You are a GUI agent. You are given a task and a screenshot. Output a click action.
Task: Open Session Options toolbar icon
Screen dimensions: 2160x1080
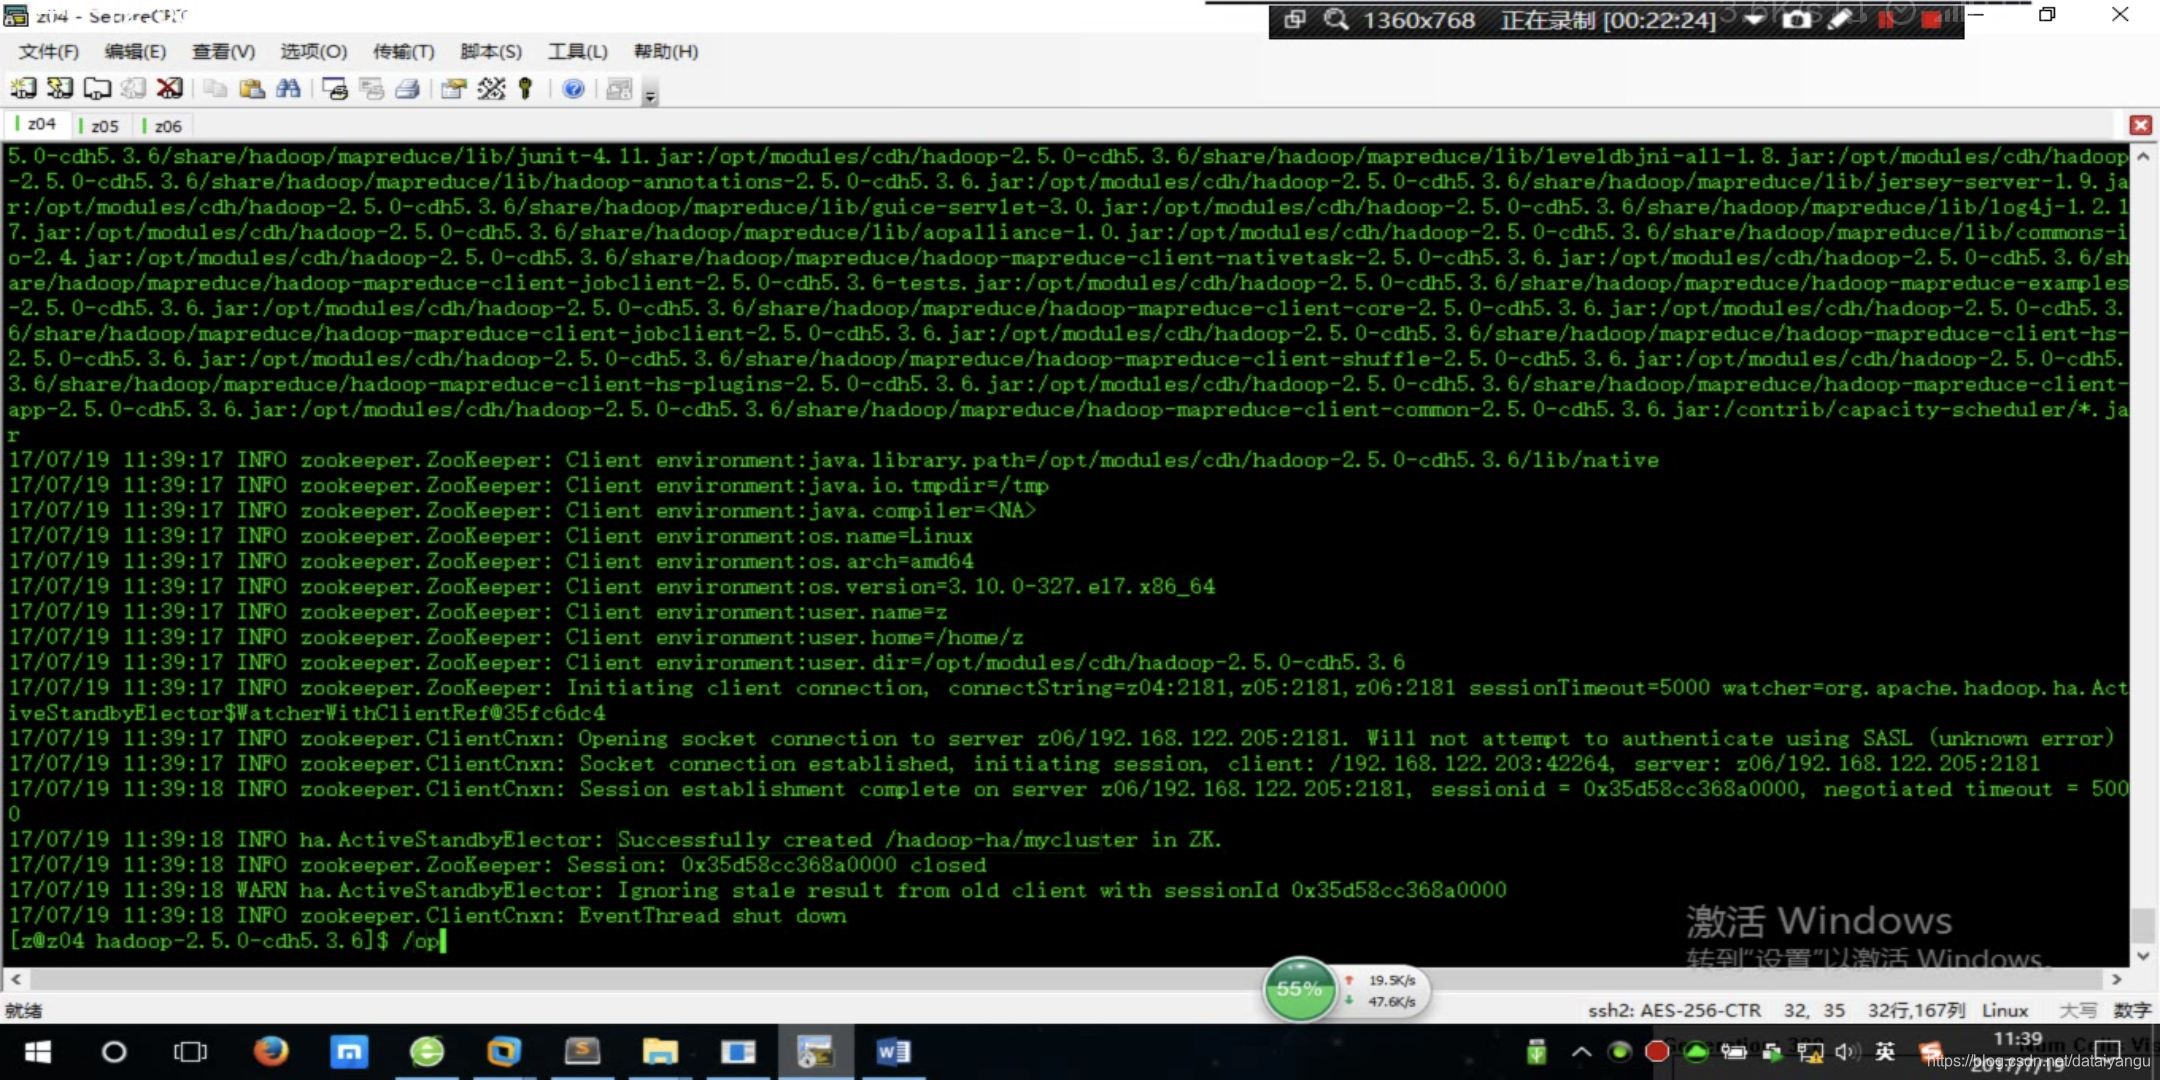pos(453,89)
